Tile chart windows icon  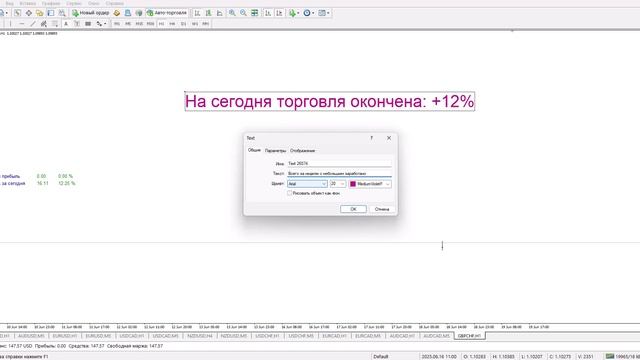click(x=255, y=13)
